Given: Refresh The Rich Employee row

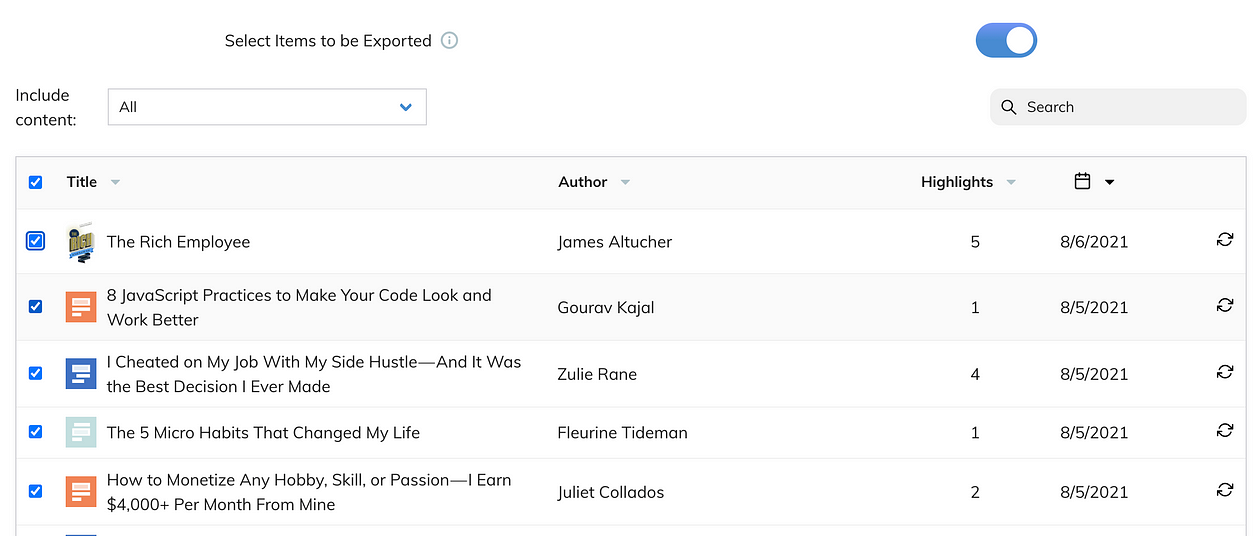Looking at the screenshot, I should tap(1225, 240).
